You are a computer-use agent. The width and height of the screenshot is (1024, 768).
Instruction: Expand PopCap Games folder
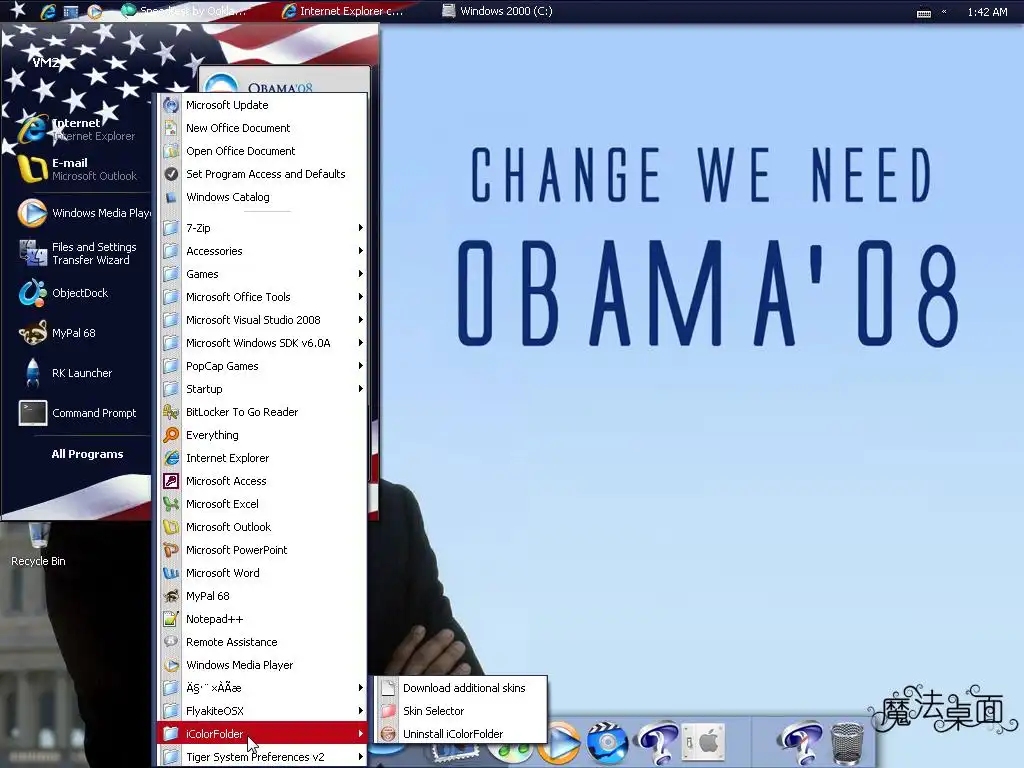coord(263,366)
